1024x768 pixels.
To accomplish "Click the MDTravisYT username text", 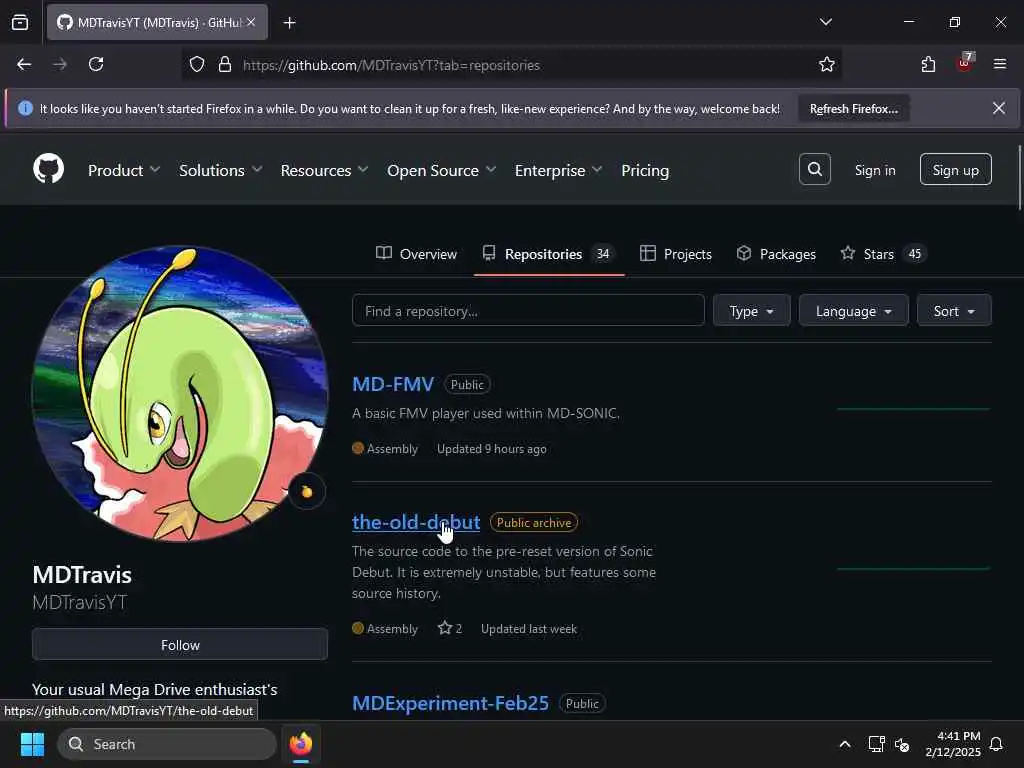I will click(80, 602).
